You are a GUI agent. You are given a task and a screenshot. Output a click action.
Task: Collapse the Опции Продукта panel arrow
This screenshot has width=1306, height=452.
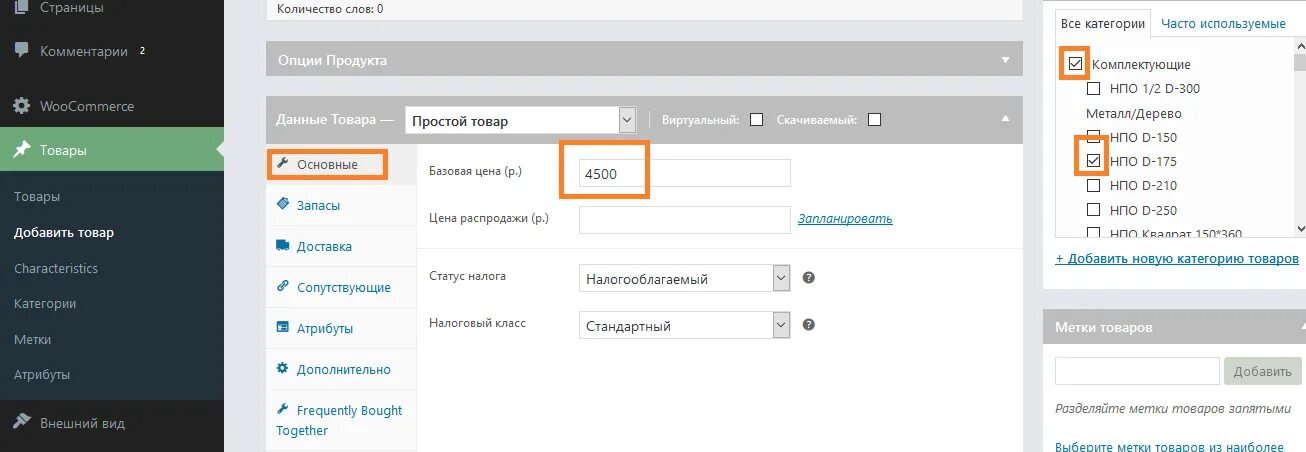point(1006,60)
